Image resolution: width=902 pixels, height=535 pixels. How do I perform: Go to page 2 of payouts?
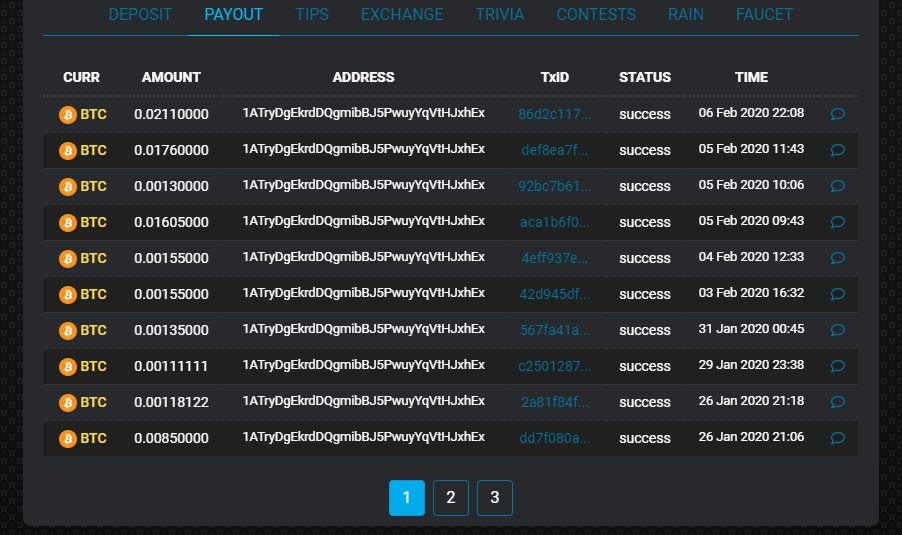(451, 498)
